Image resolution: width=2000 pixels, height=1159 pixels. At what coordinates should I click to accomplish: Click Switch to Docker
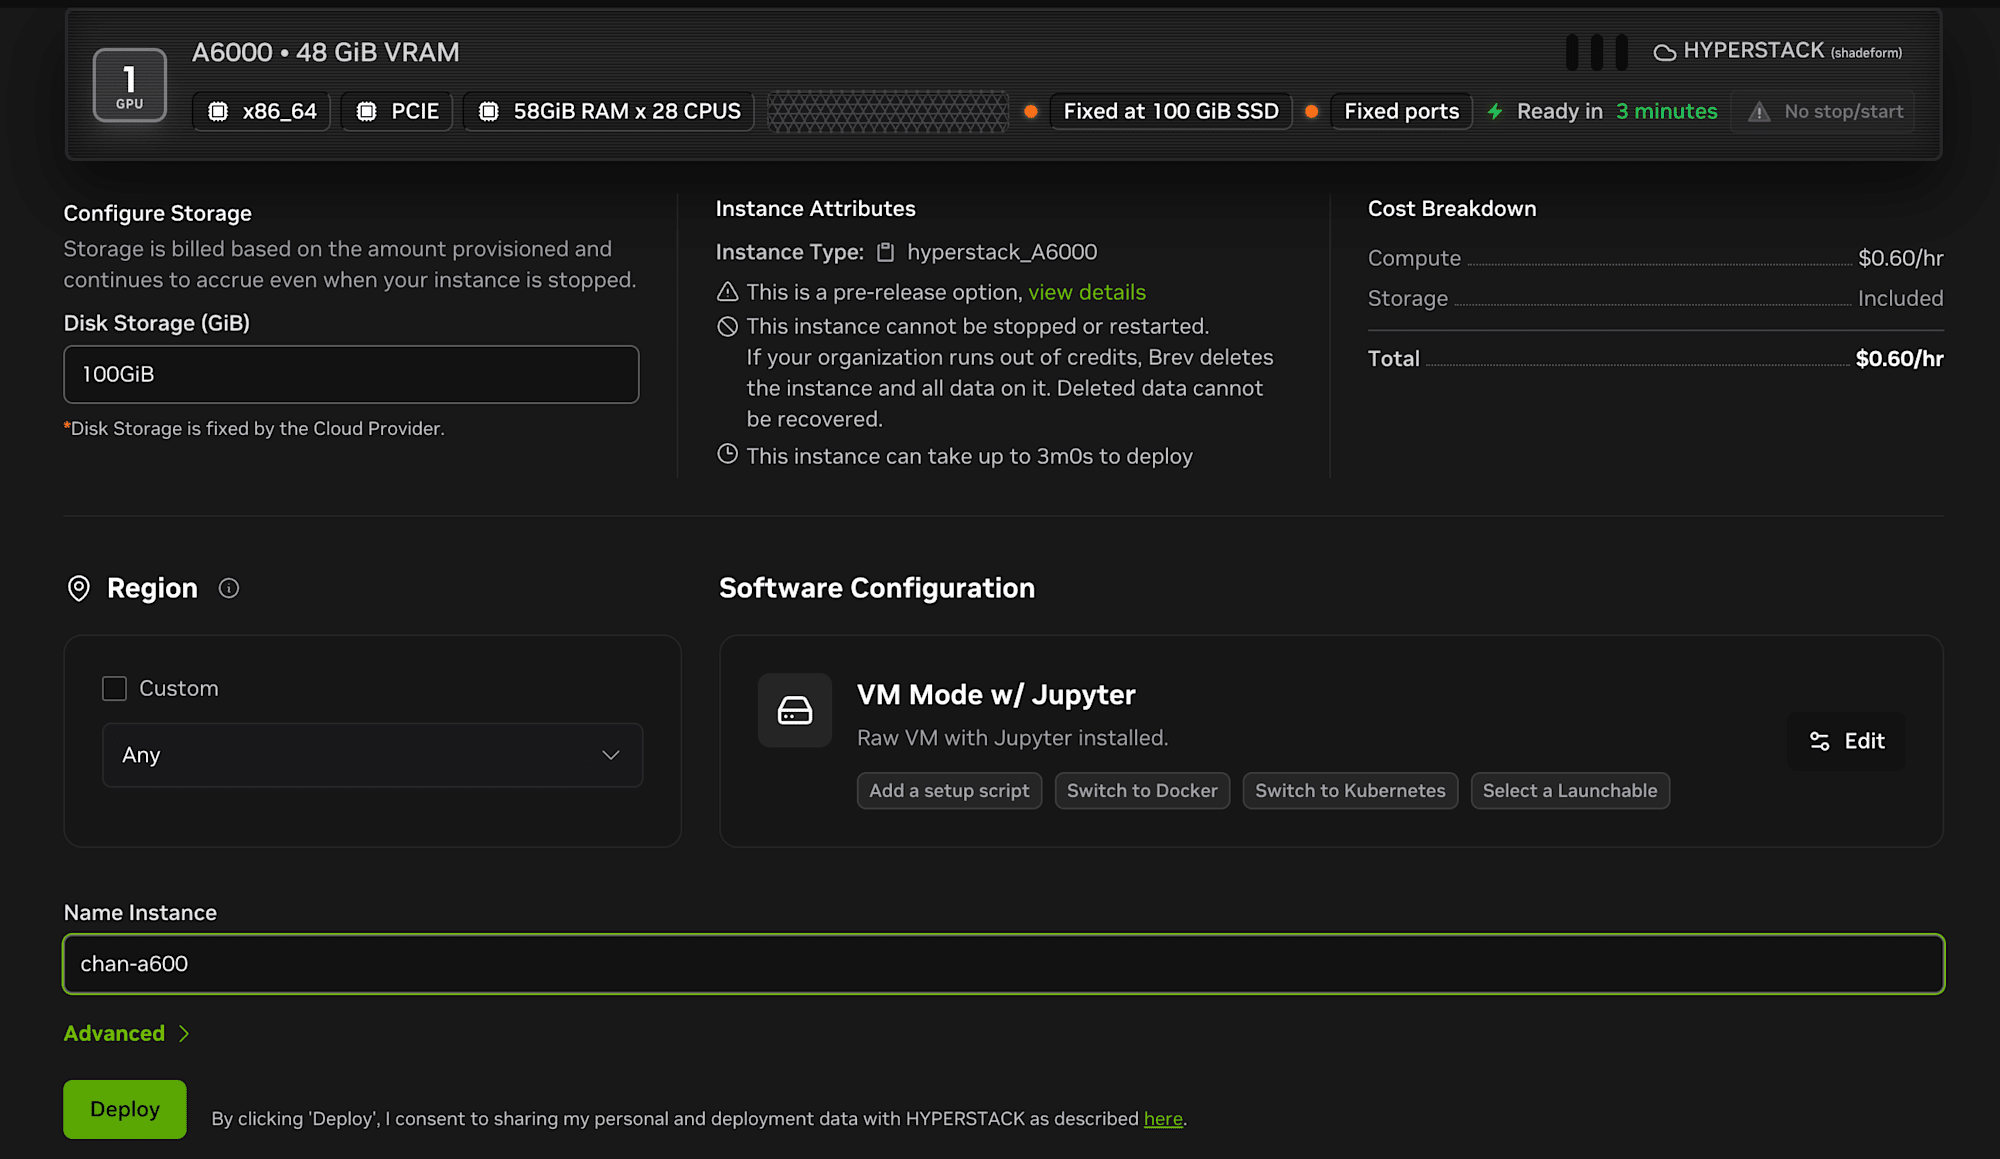(1142, 791)
